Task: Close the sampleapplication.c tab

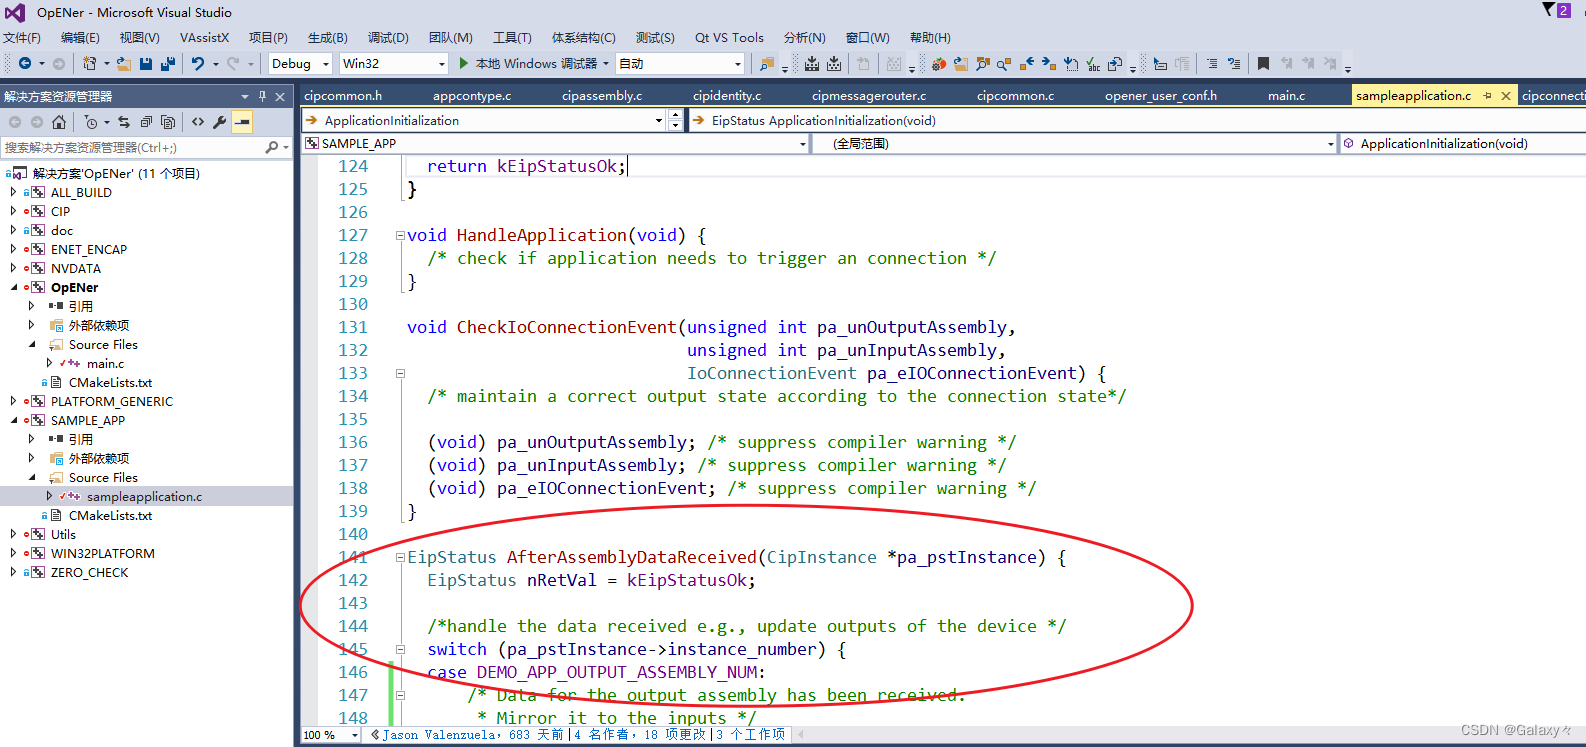Action: 1506,96
